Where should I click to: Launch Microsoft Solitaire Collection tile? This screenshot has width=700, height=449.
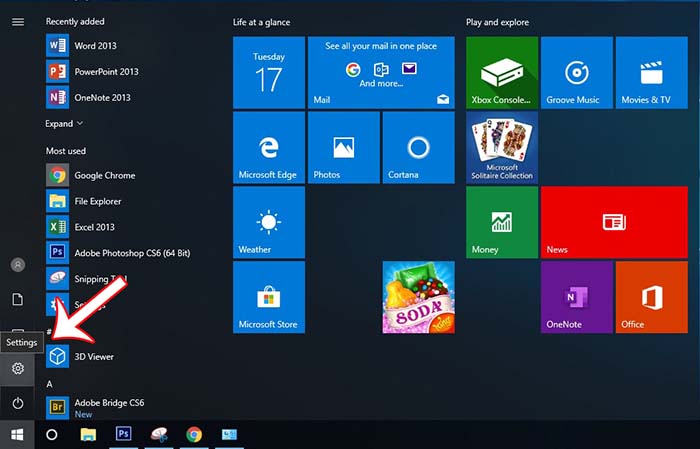click(x=502, y=147)
